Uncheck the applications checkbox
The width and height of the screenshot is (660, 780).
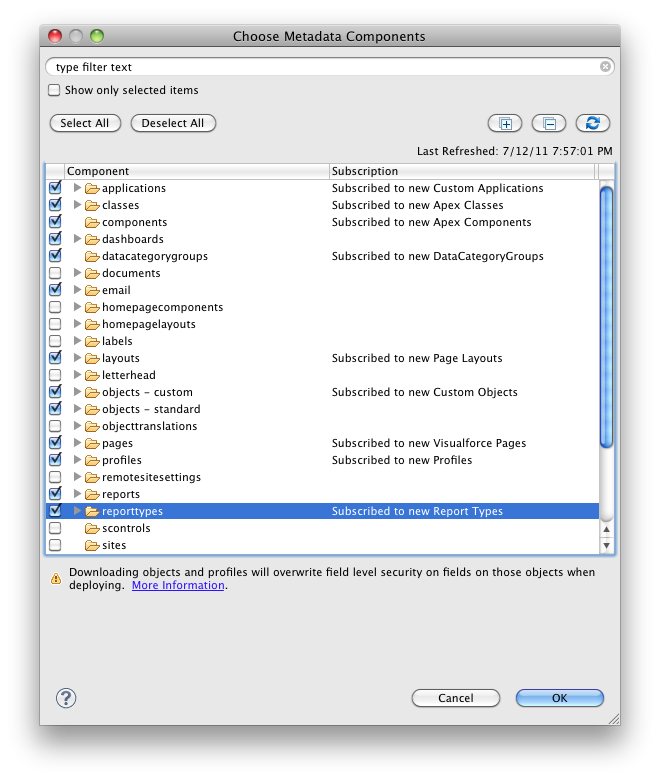pos(55,188)
